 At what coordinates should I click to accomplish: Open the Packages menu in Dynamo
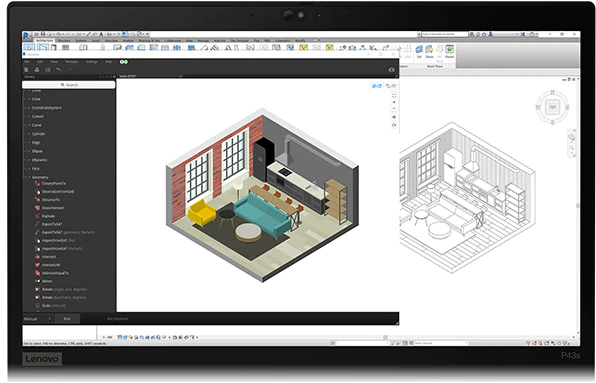coord(71,62)
